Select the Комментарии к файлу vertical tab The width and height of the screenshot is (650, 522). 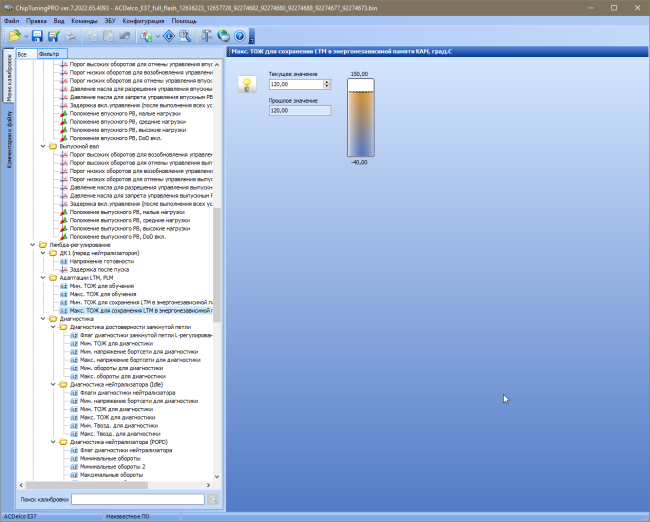click(x=8, y=139)
